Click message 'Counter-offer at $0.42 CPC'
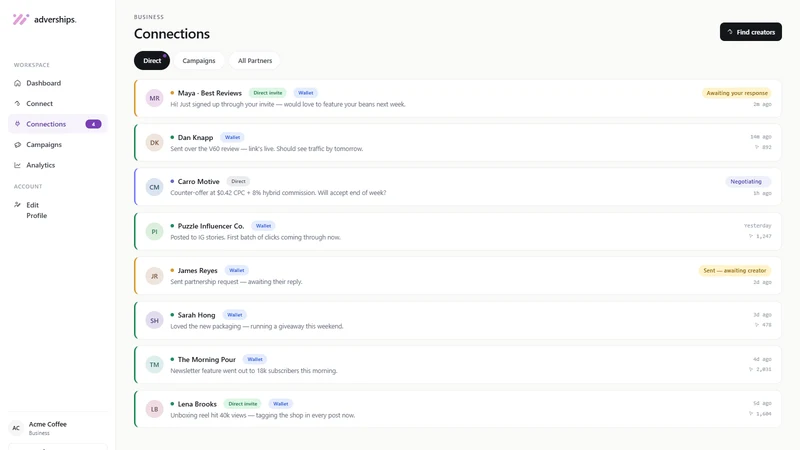Screen dimensions: 800x450 tap(278, 193)
